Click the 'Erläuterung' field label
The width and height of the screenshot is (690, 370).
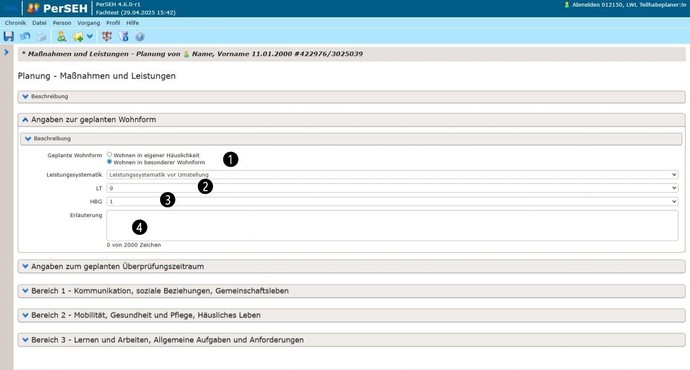click(x=86, y=215)
